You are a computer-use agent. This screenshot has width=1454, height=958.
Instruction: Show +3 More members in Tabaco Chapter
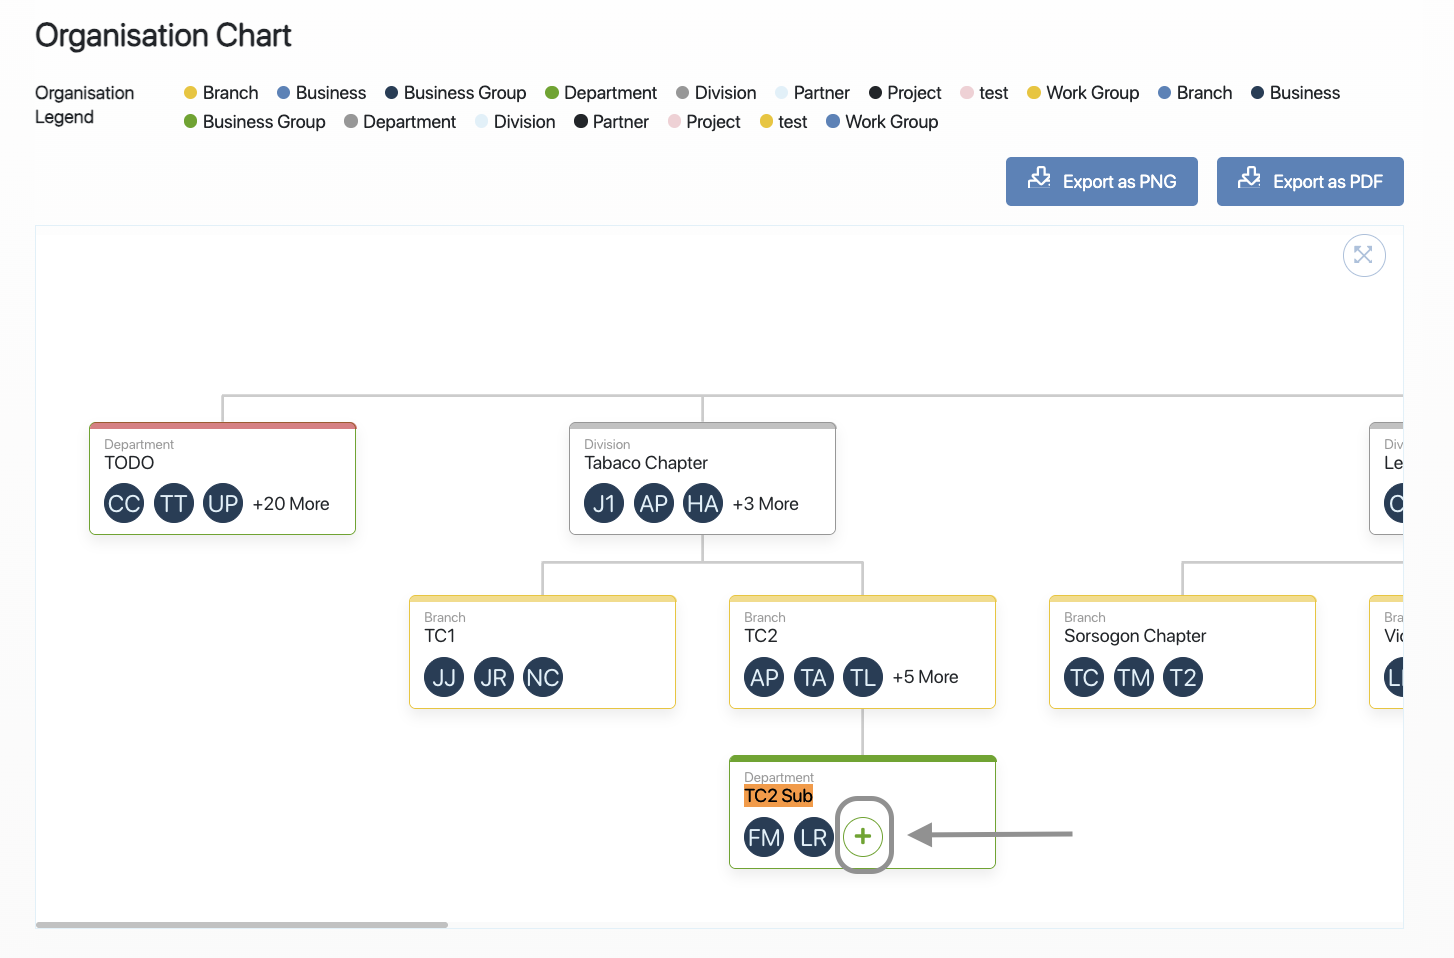[765, 504]
